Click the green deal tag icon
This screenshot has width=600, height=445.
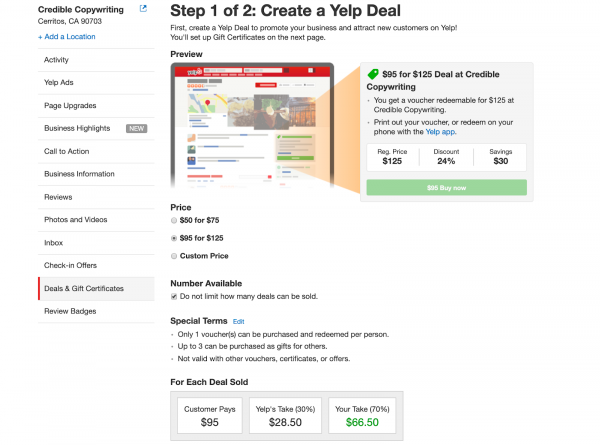pos(373,74)
